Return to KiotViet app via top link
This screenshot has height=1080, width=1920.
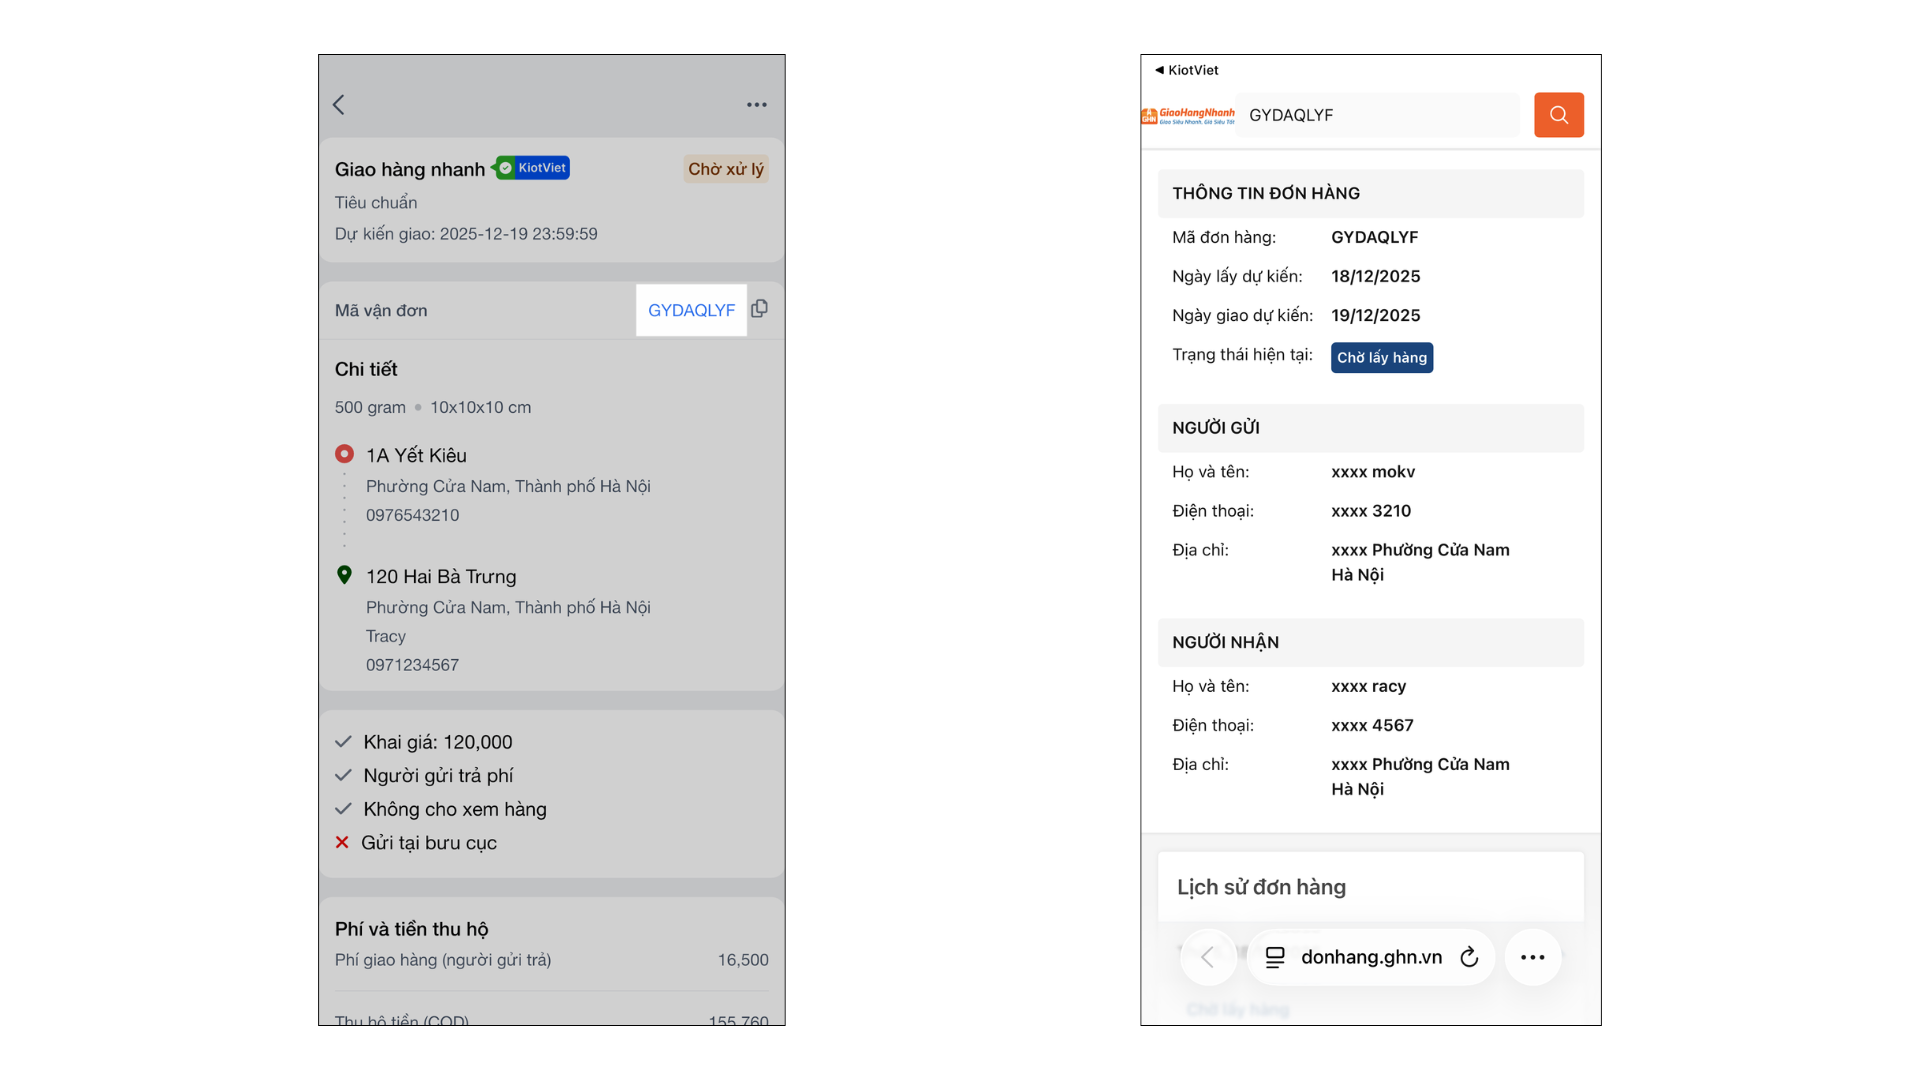(x=1187, y=70)
